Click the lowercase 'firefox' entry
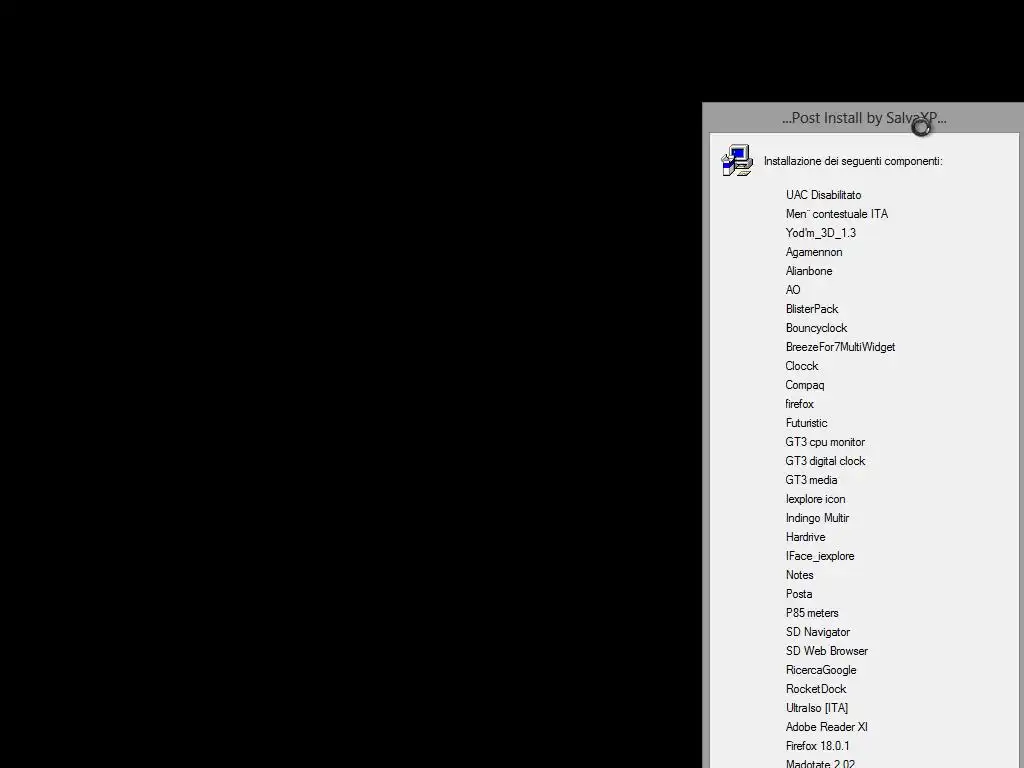1024x768 pixels. tap(799, 404)
